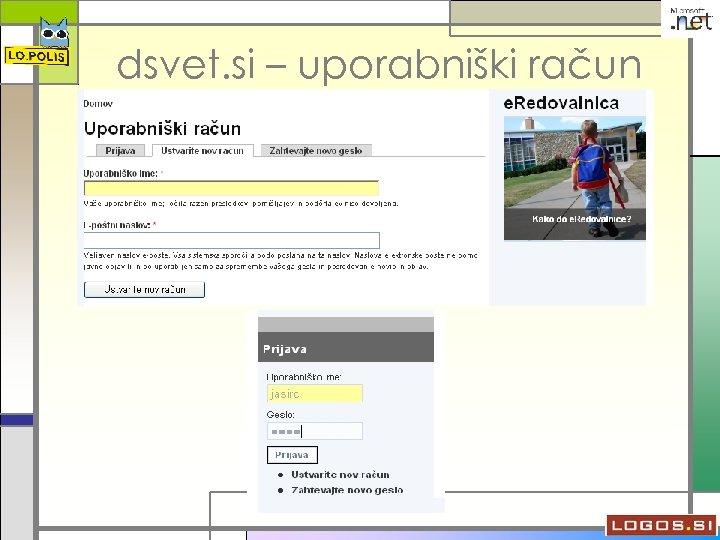Open the Prijava tab

point(120,151)
